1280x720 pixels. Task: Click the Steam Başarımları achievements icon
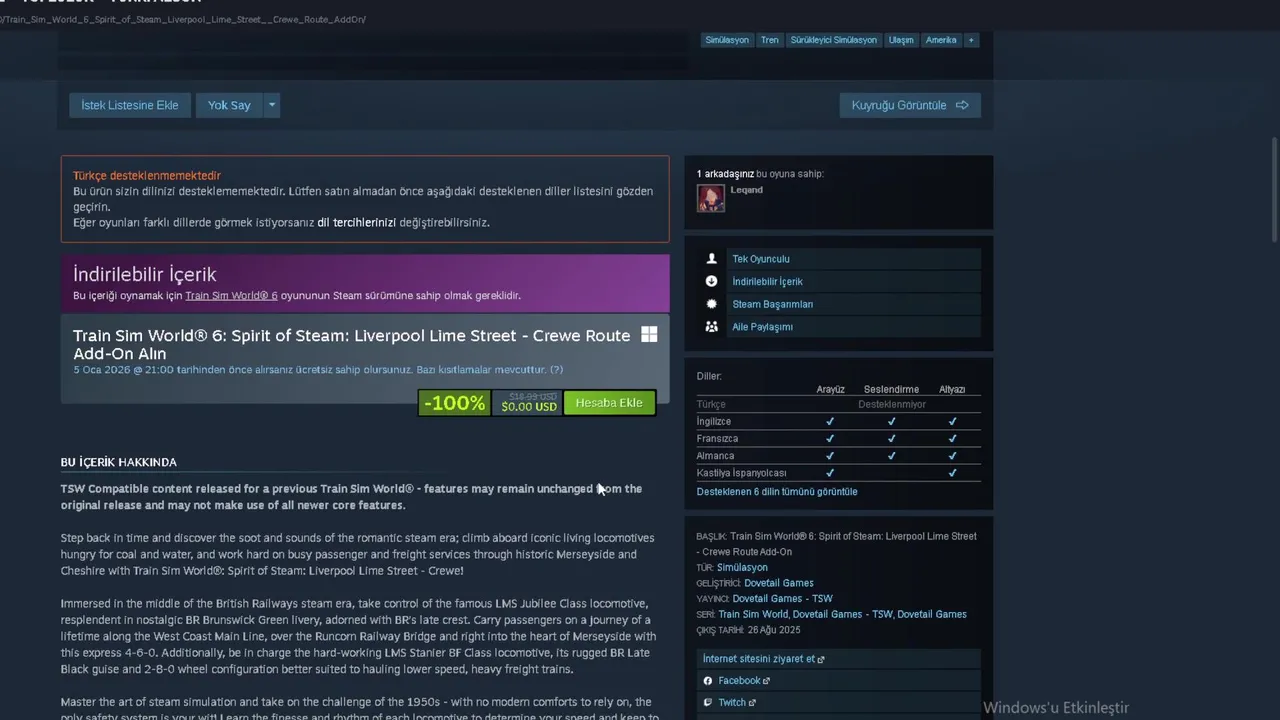point(712,304)
